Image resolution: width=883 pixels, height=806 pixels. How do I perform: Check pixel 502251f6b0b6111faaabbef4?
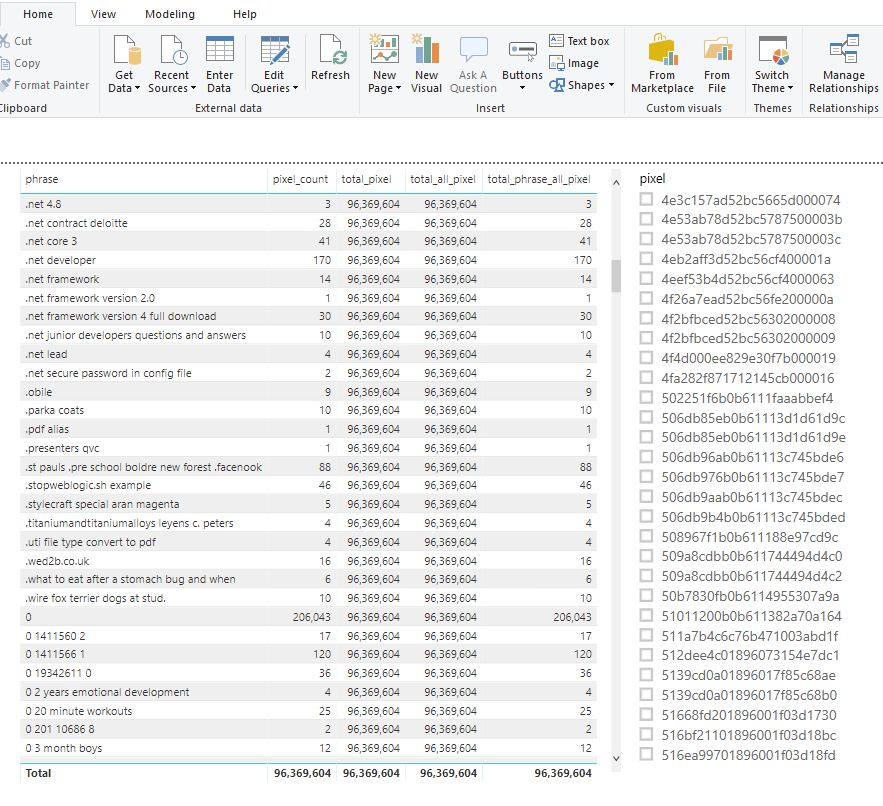pyautogui.click(x=646, y=398)
